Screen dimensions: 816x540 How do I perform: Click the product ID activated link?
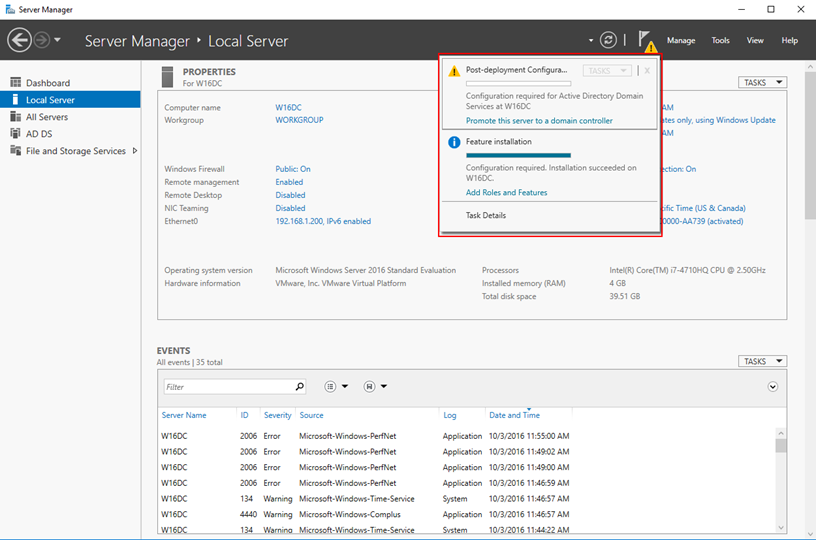[x=703, y=221]
